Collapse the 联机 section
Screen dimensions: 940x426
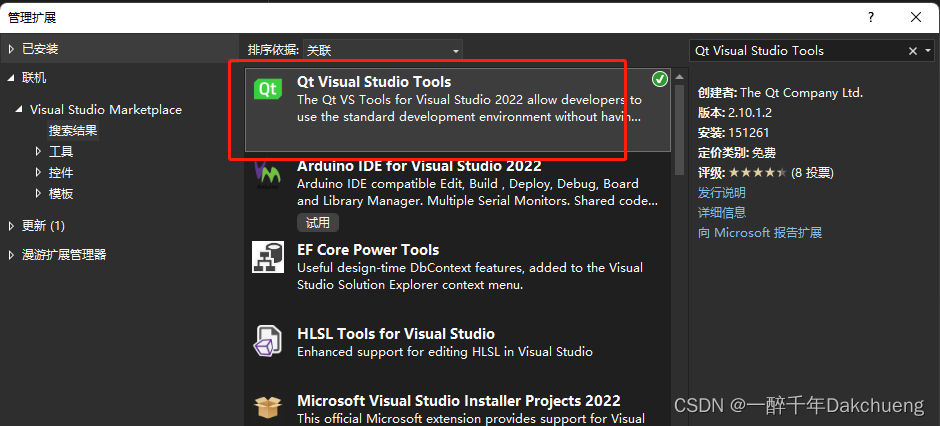pos(11,78)
